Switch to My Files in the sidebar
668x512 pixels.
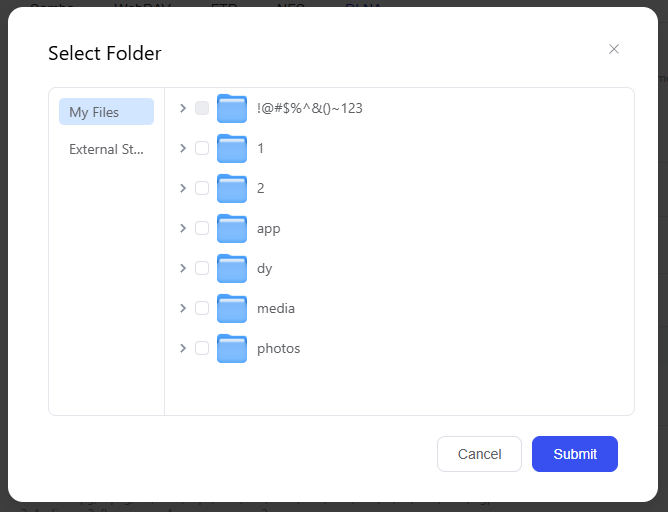point(107,112)
